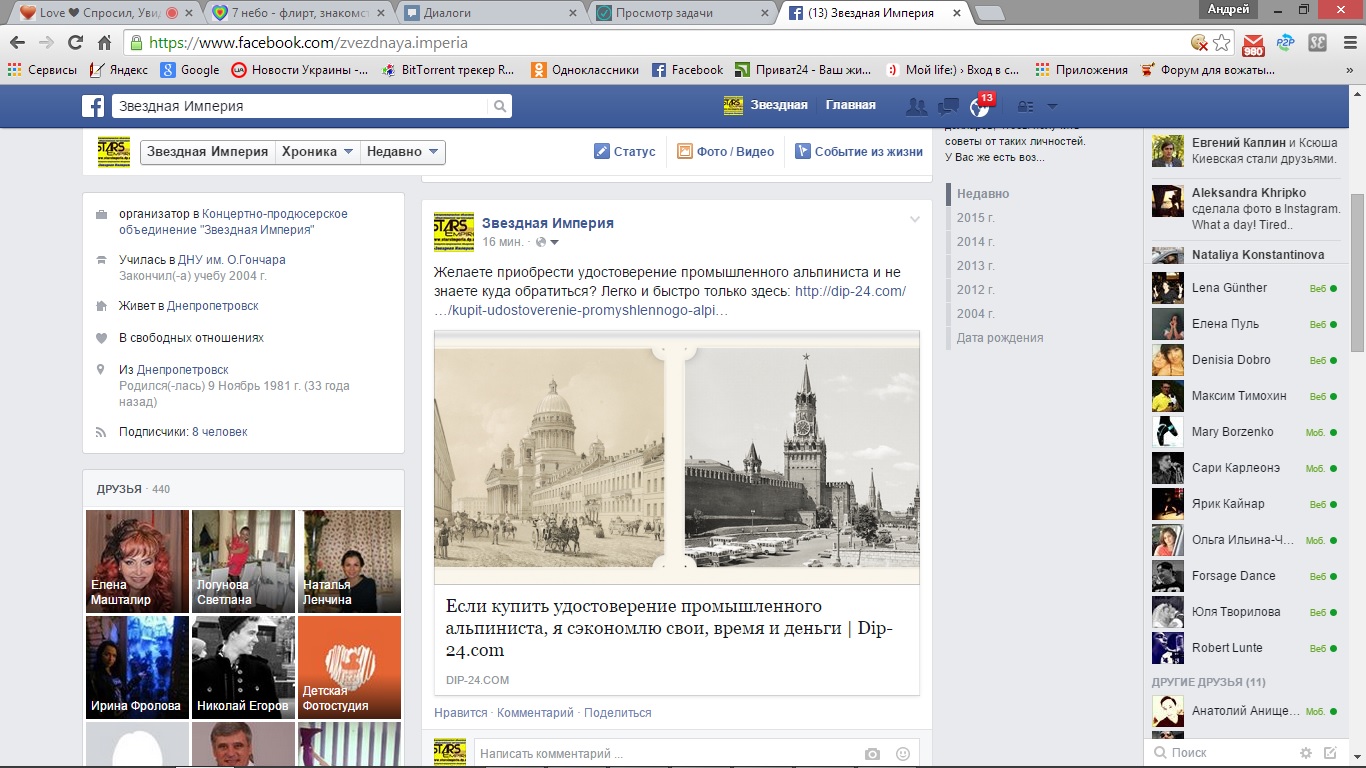1366x768 pixels.
Task: Click Нравится under the post
Action: (460, 713)
